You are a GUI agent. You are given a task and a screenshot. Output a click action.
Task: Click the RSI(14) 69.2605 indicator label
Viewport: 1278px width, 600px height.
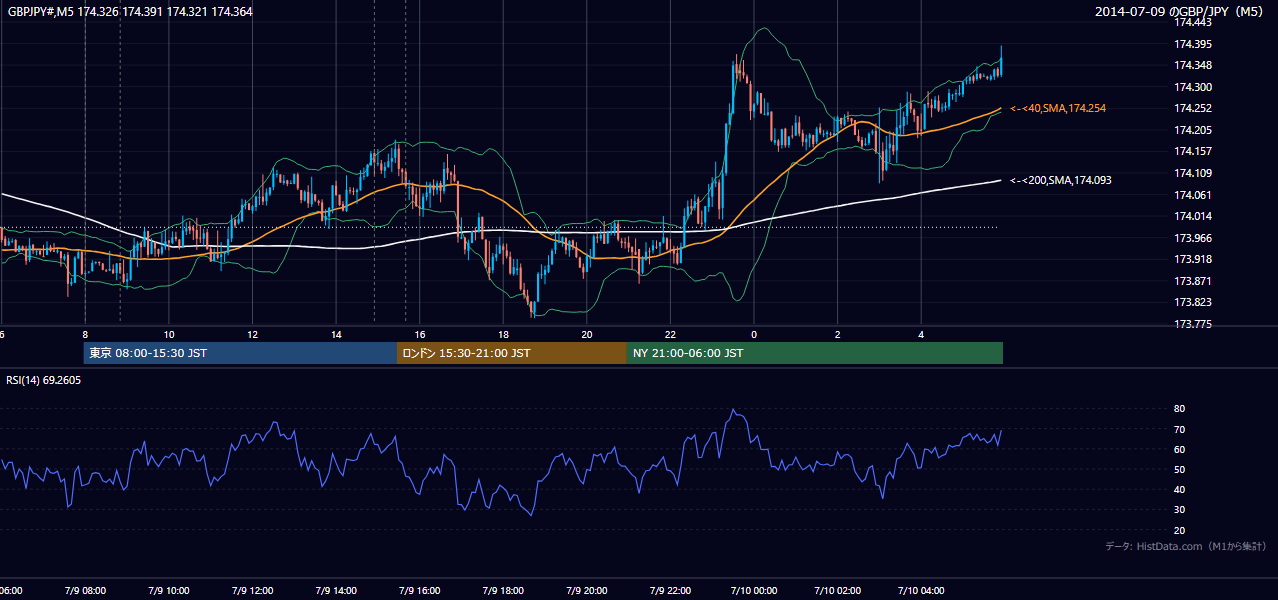(x=44, y=380)
